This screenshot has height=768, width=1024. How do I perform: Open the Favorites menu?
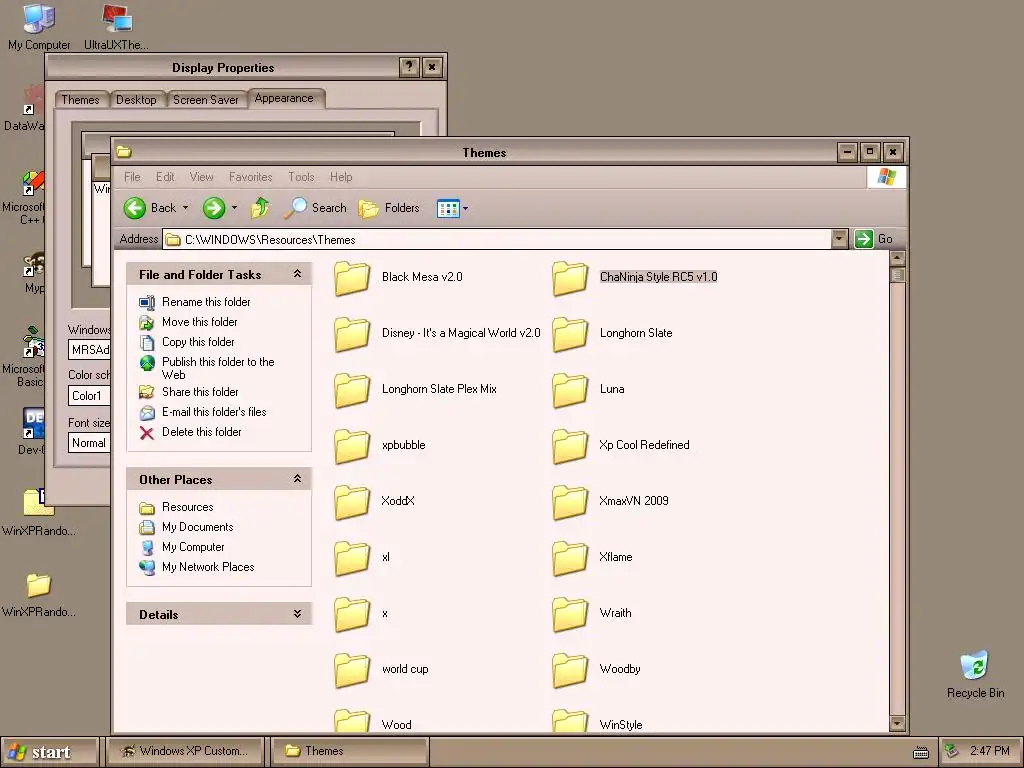pos(251,177)
